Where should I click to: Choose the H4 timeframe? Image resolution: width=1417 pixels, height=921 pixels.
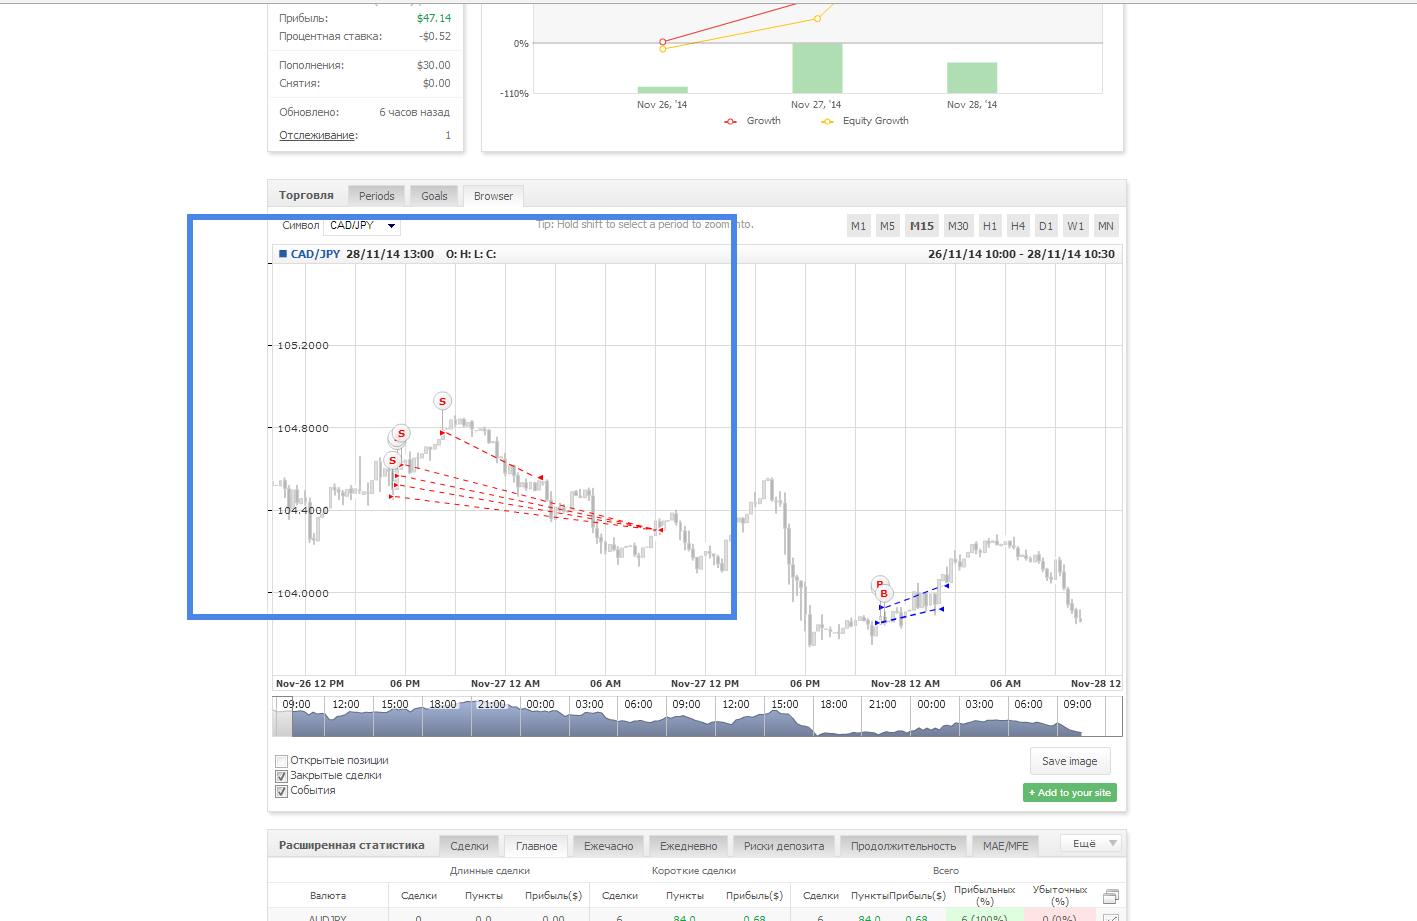point(1018,226)
